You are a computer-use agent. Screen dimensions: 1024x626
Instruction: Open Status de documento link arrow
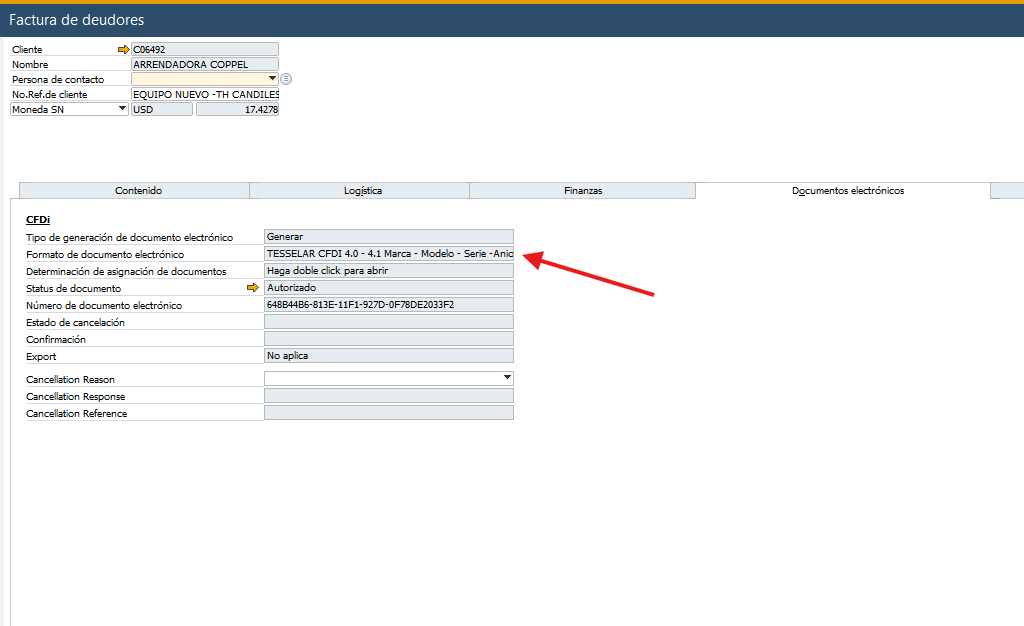click(253, 288)
